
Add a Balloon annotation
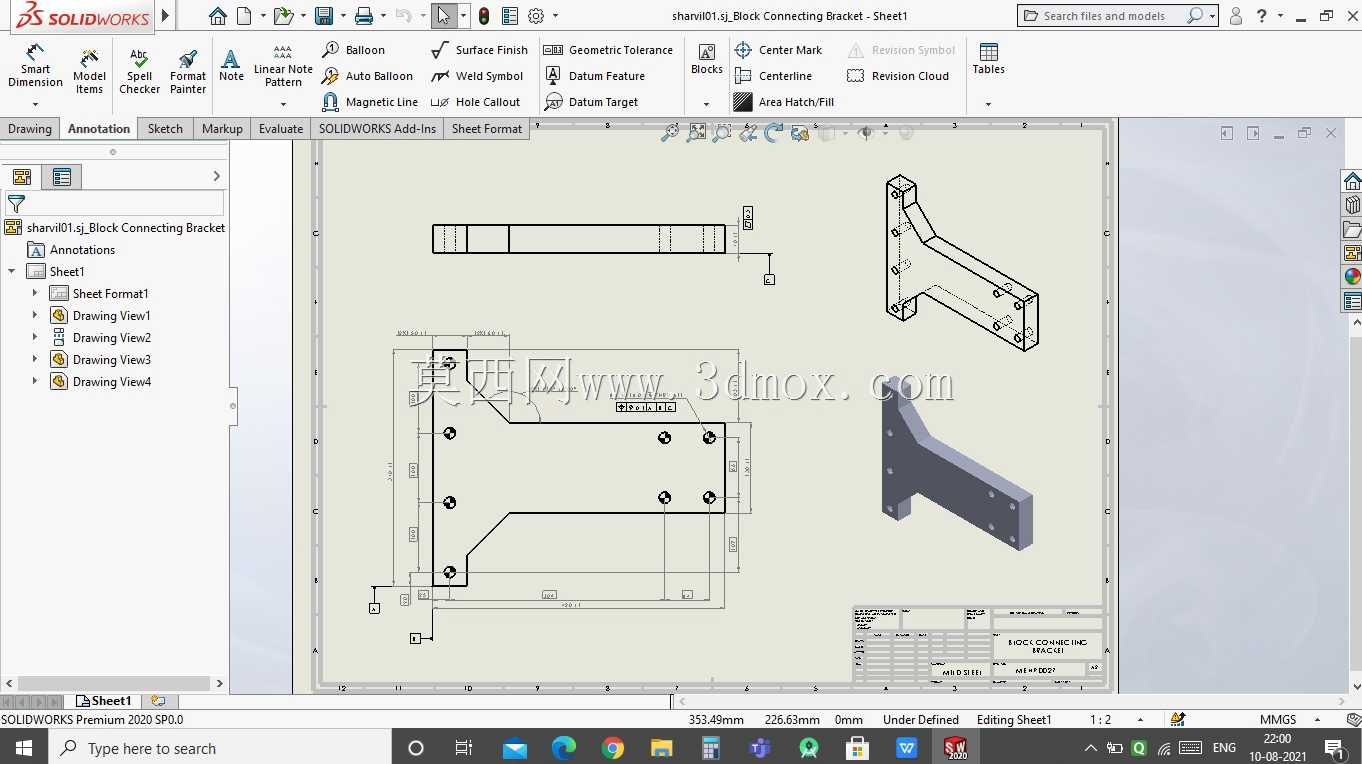tap(354, 50)
